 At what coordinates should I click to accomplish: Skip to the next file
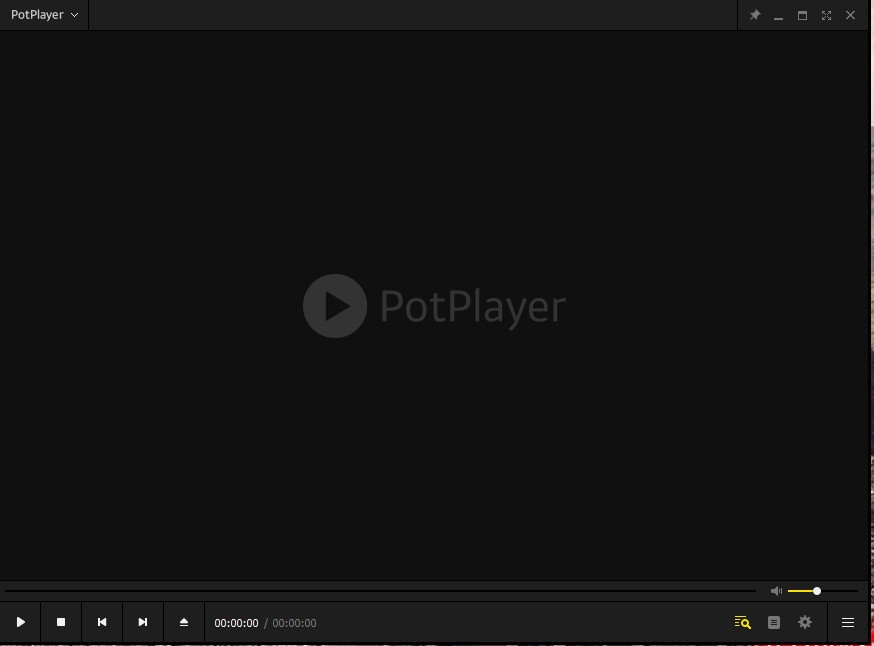[x=143, y=622]
